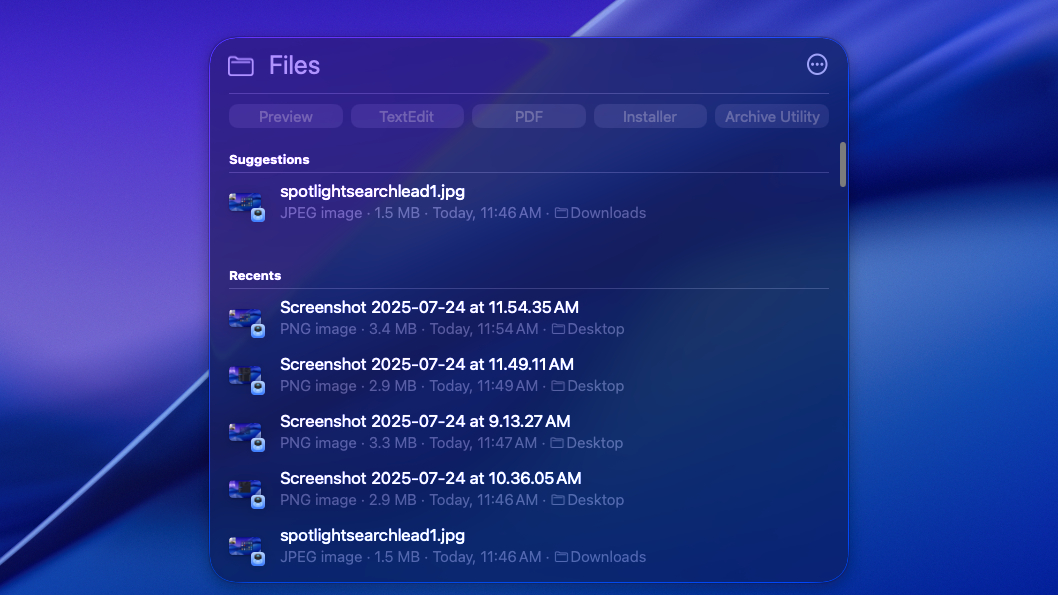Click Downloads folder icon in Suggestions row
1058x595 pixels.
(561, 213)
